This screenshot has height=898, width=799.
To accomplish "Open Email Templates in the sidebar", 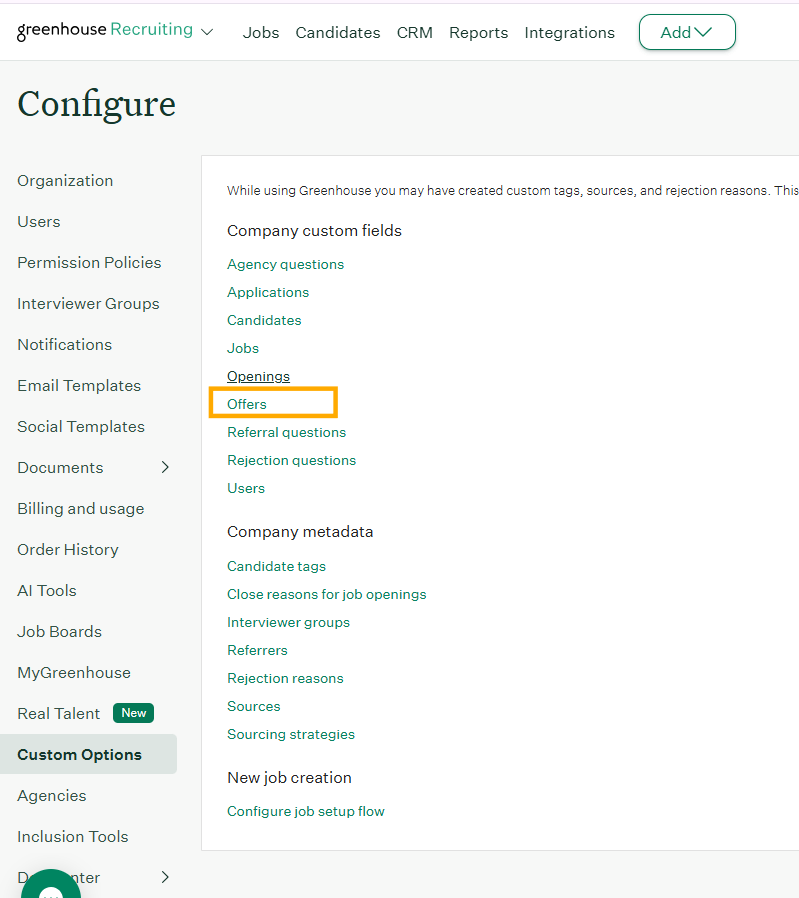I will point(79,385).
